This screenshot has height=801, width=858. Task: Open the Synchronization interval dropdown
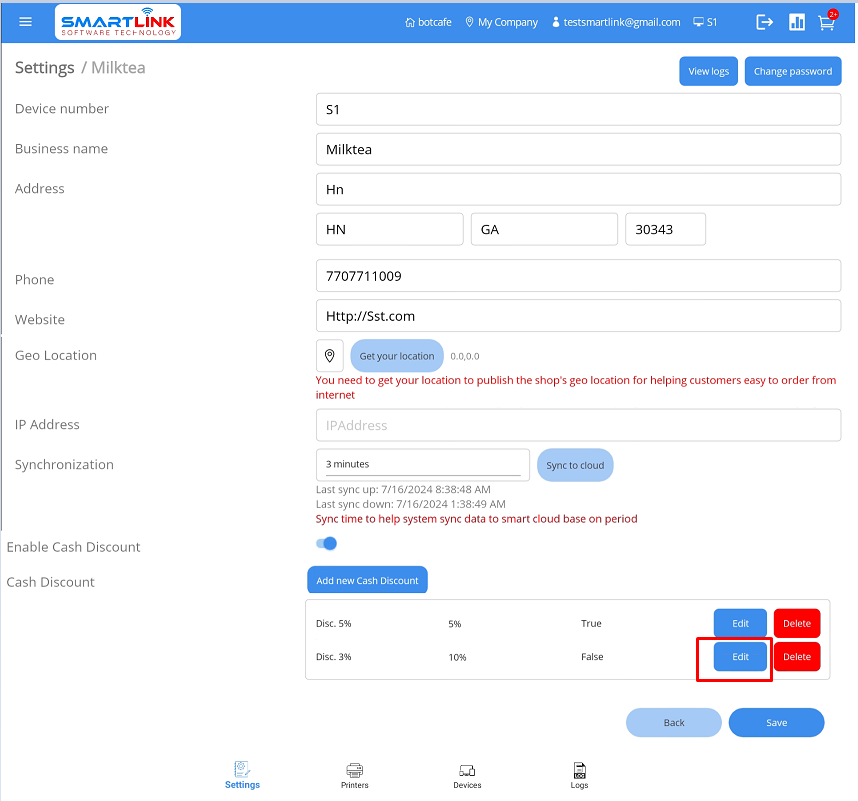pos(423,464)
